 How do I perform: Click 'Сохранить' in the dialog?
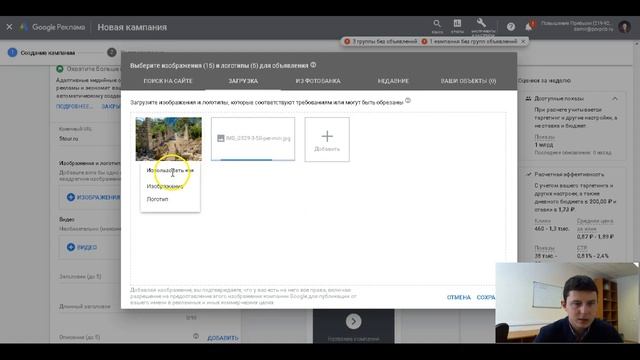click(x=486, y=298)
